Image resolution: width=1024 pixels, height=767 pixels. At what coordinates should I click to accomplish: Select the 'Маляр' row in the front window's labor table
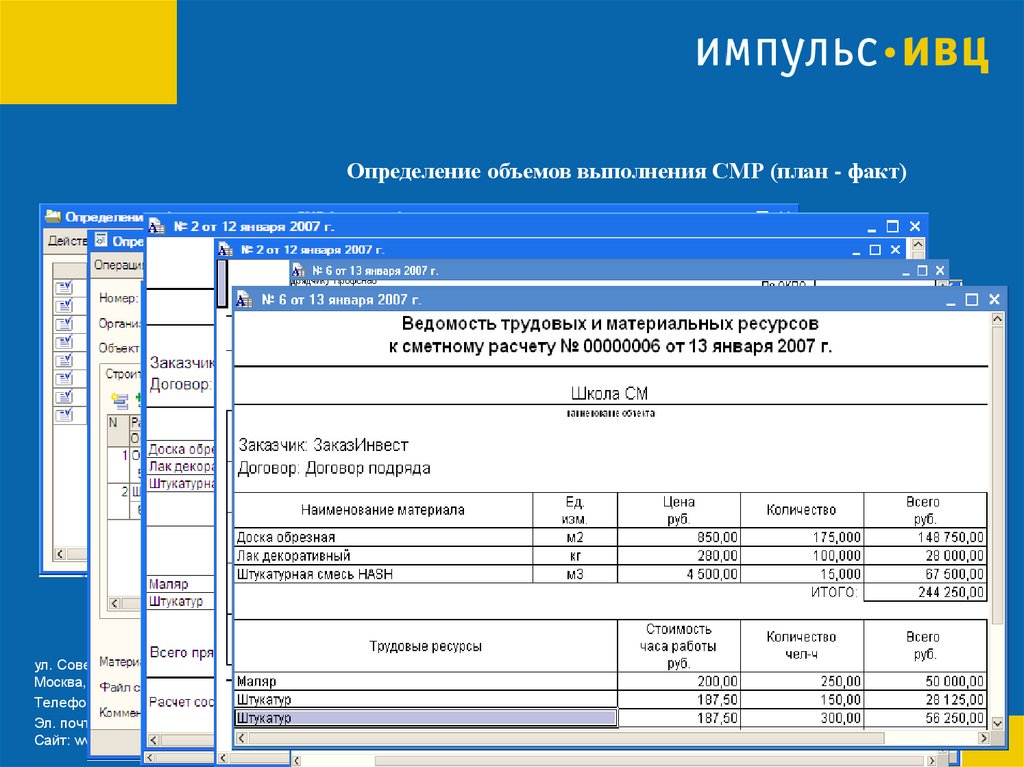pos(426,681)
